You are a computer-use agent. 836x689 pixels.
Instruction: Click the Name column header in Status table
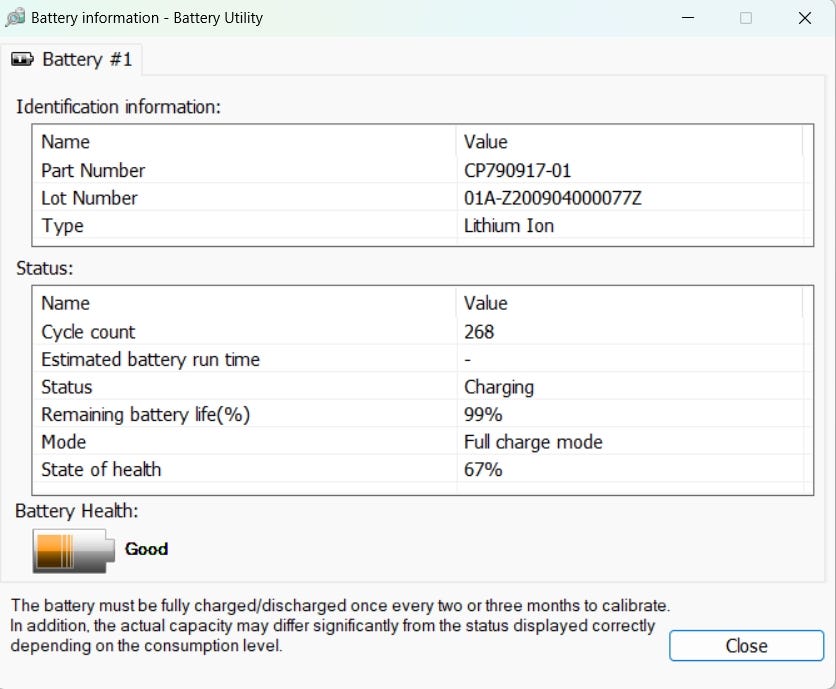[65, 303]
